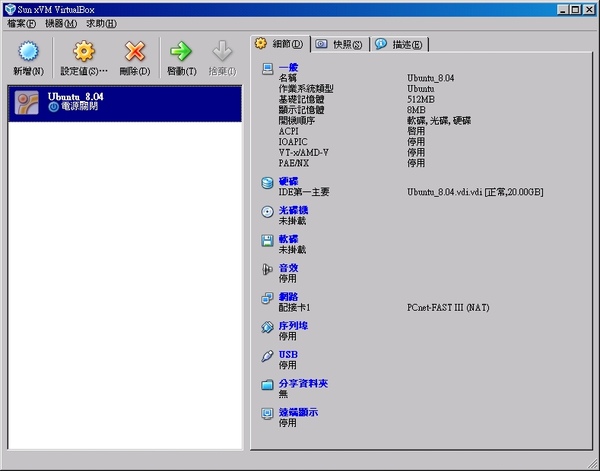Screen dimensions: 600x471
Task: Open the Network (網路) link
Action: click(x=288, y=297)
